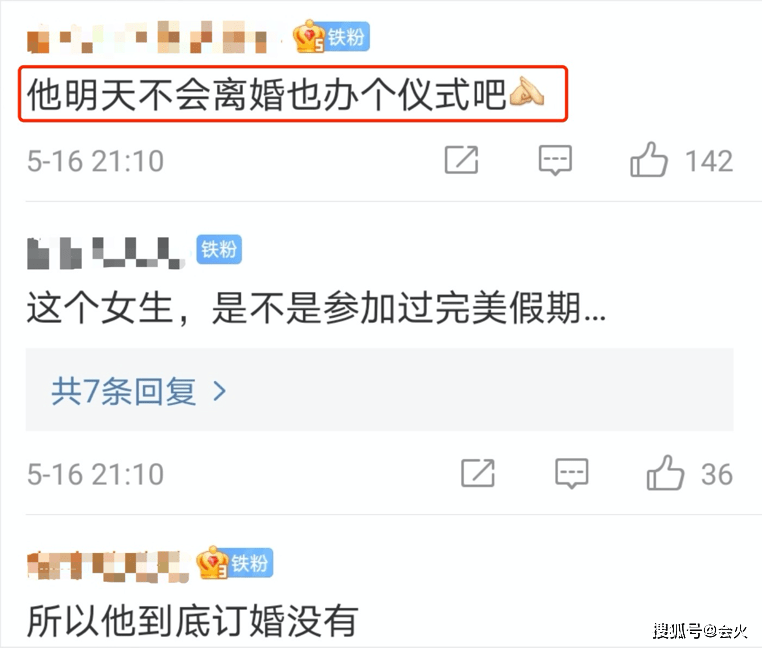Click the comment text 他明天不会离婚也办个仪式吧

tap(267, 94)
